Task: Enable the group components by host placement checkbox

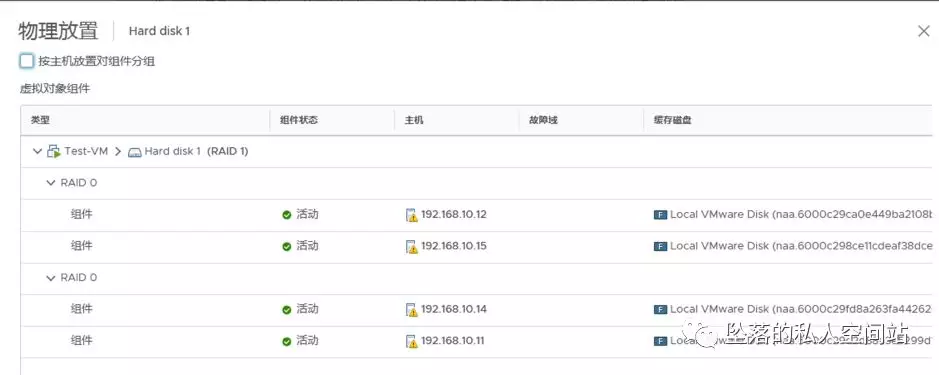Action: point(26,61)
